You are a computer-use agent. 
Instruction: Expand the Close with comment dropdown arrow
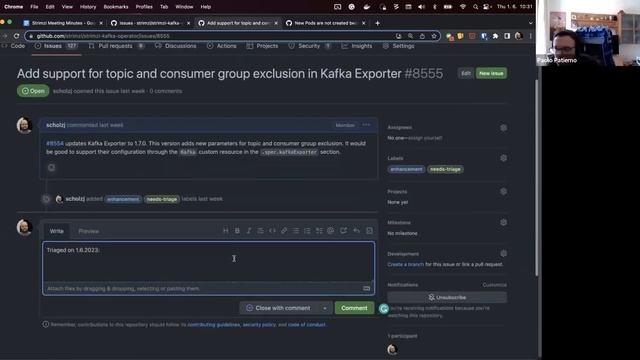(x=325, y=308)
